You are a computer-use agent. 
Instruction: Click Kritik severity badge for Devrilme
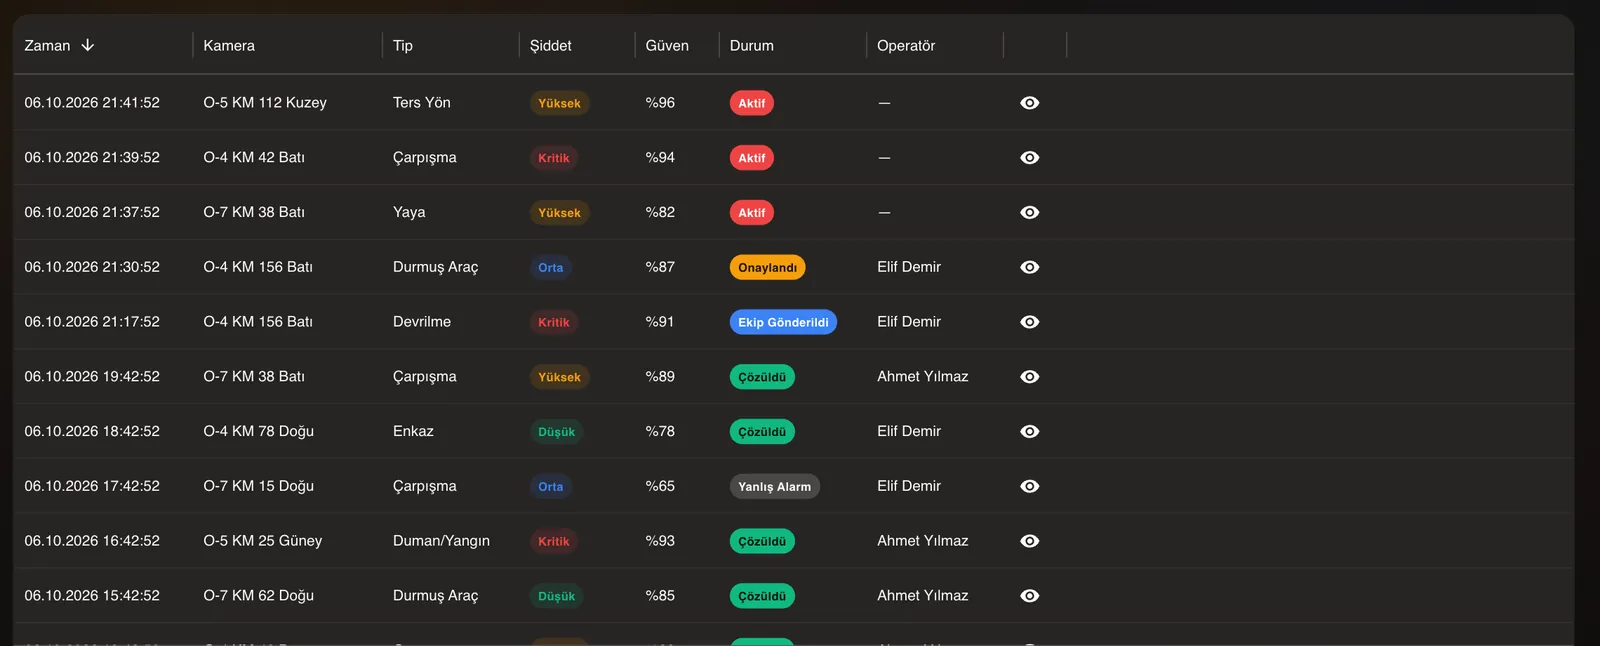tap(554, 322)
